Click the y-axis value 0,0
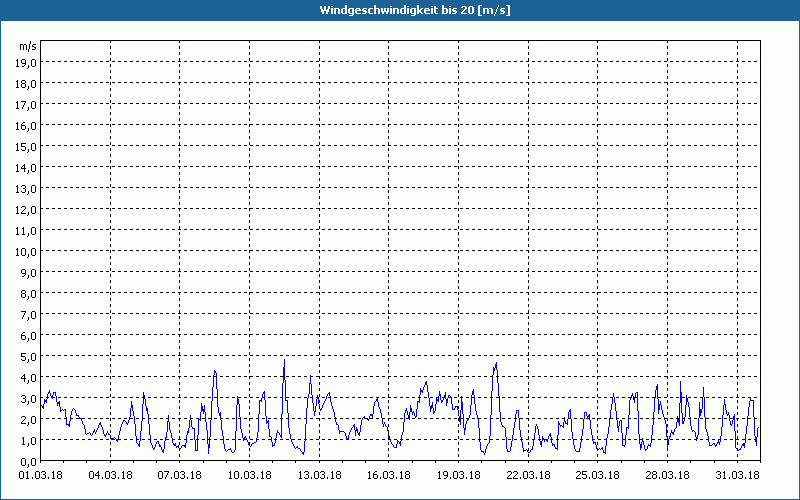The width and height of the screenshot is (800, 500). pos(28,462)
